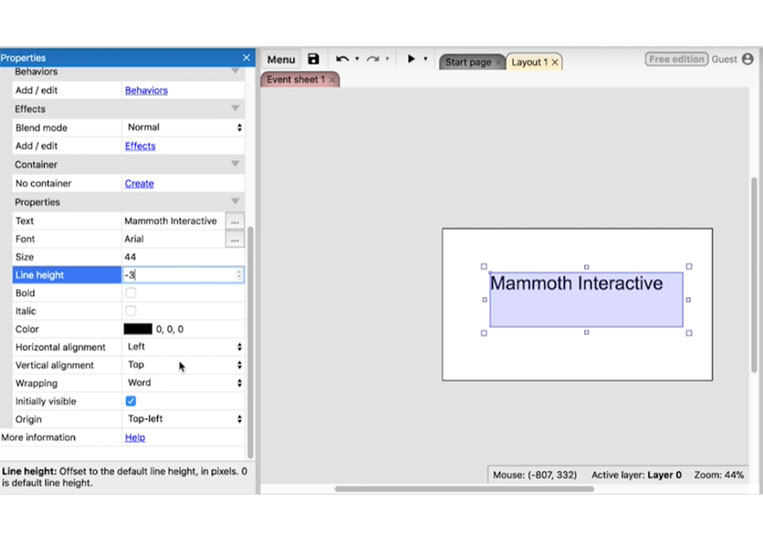Viewport: 763px width, 541px height.
Task: Close the Event sheet 1 tab
Action: 332,80
